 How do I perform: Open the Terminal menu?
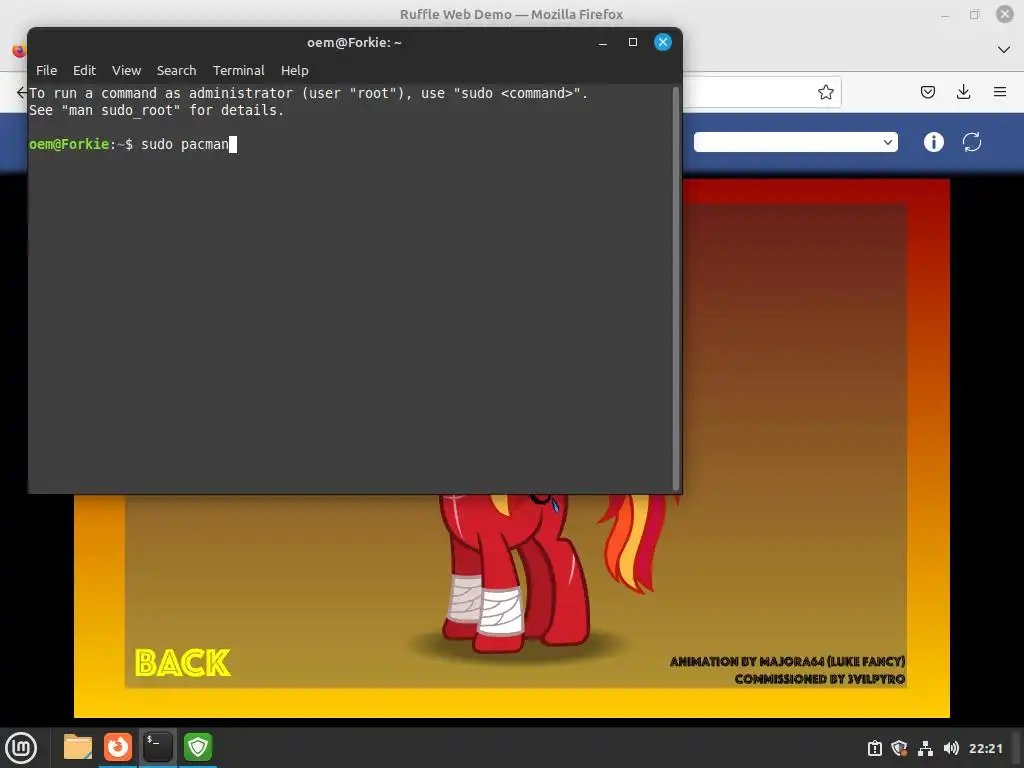[238, 71]
